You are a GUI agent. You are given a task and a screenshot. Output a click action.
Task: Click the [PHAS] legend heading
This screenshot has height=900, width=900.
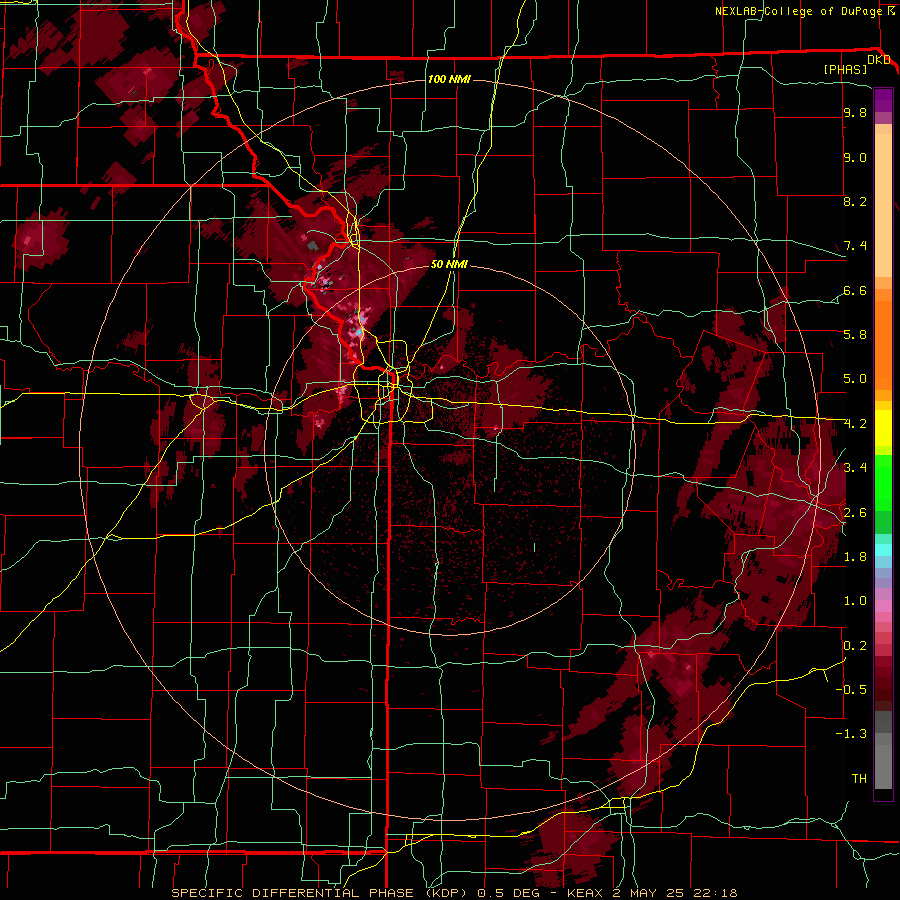845,69
